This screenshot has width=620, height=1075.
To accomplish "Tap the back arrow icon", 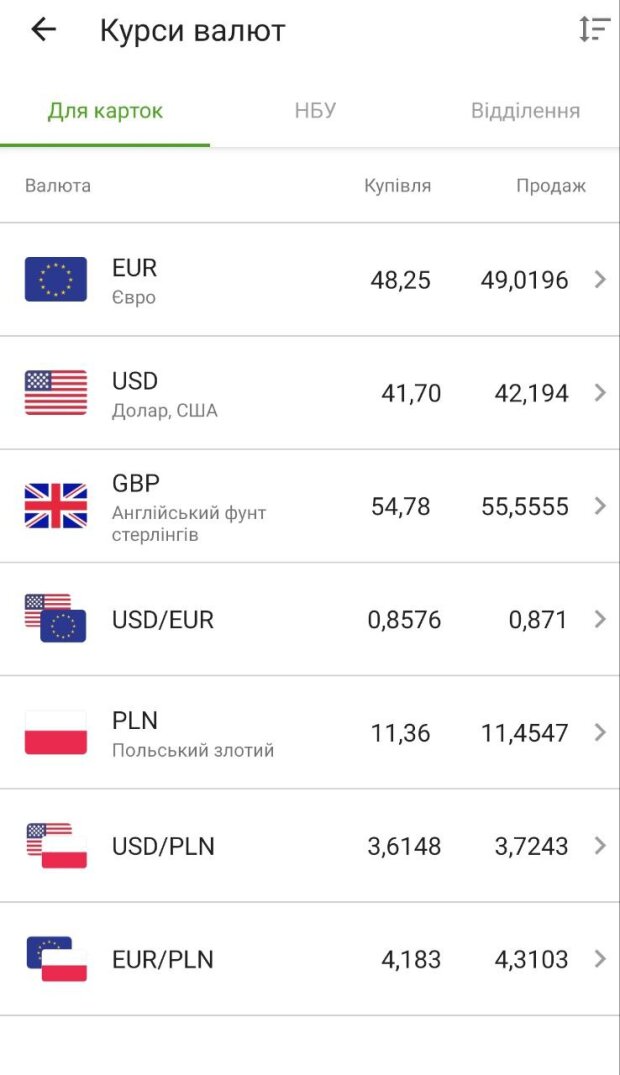I will click(x=44, y=30).
